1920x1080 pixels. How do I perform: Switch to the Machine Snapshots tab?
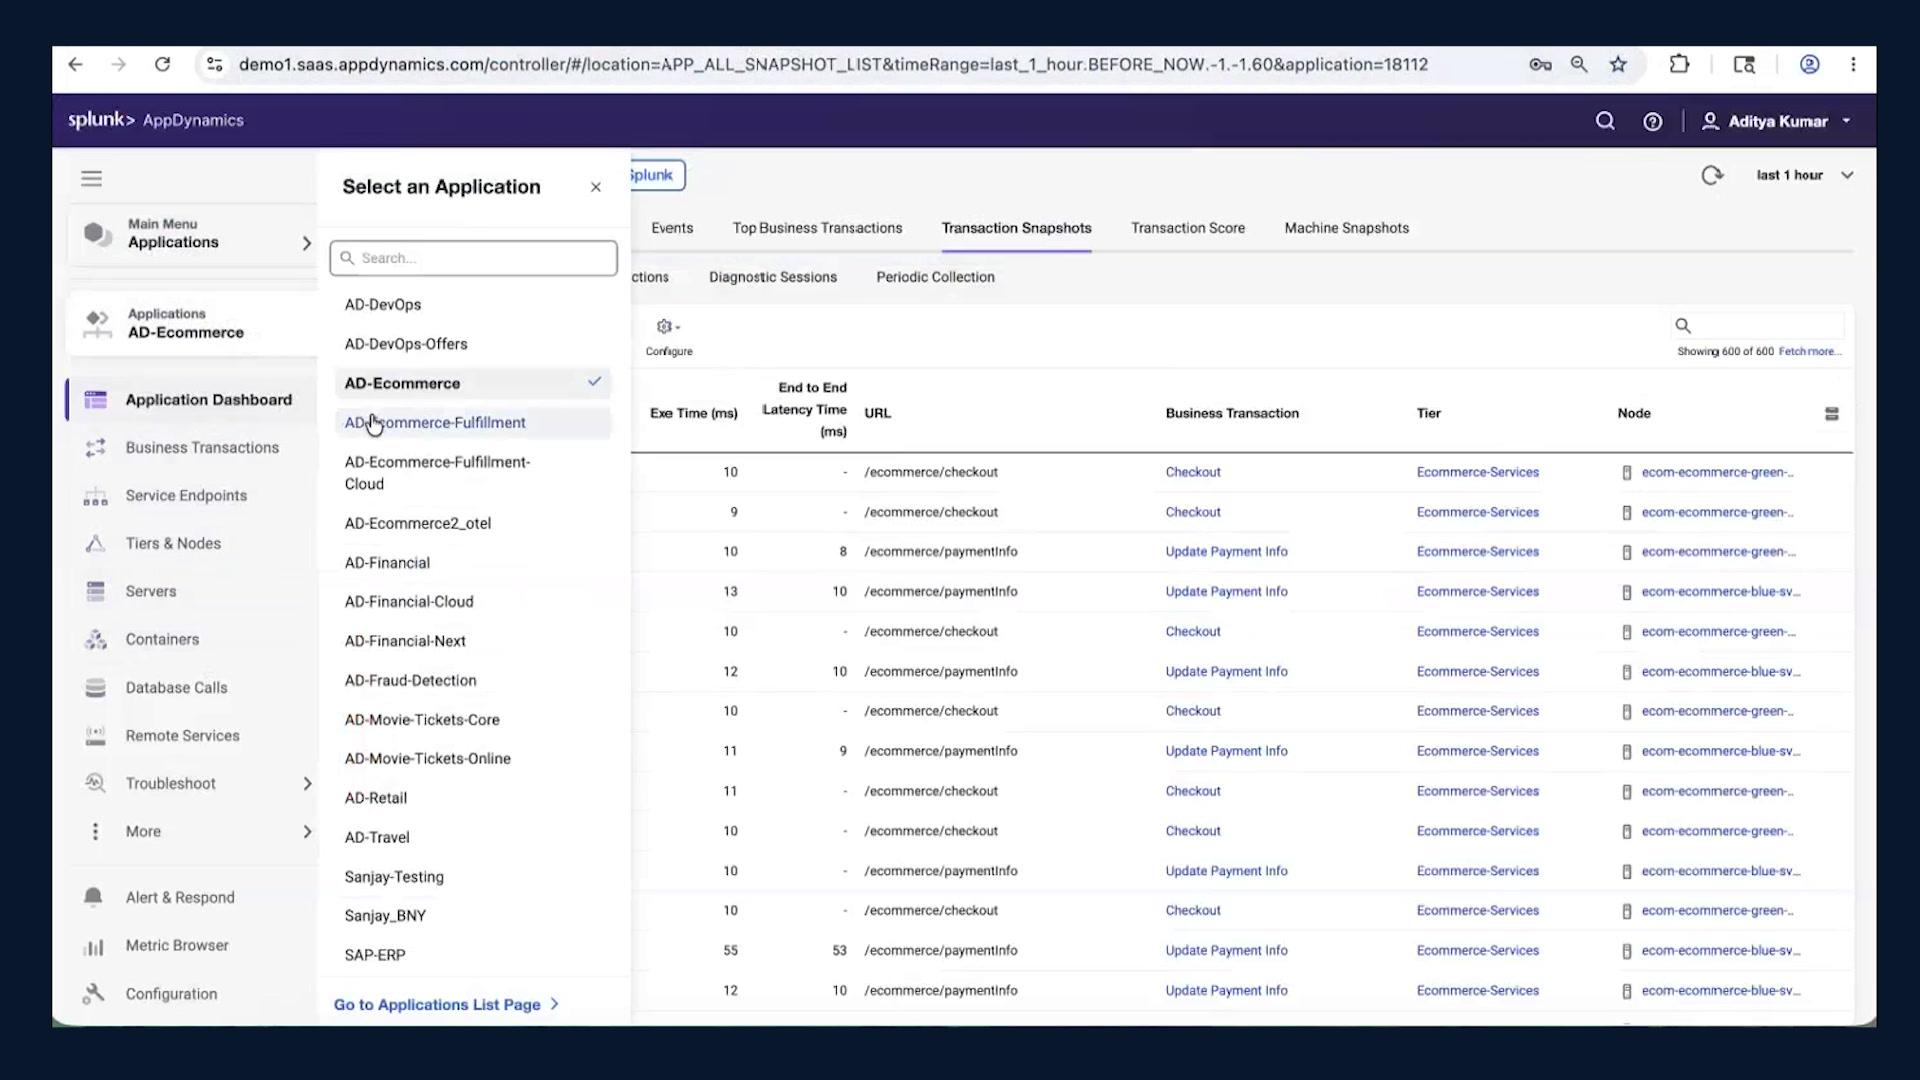pos(1346,228)
